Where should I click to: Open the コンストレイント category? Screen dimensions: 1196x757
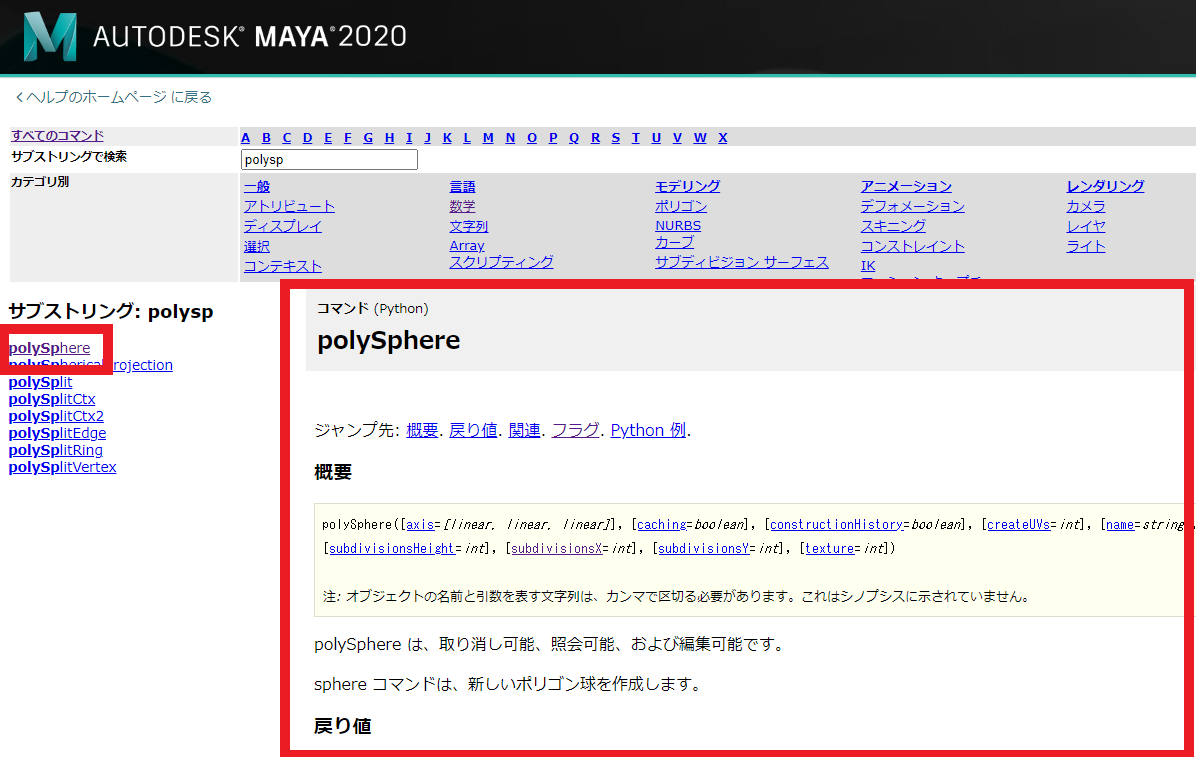coord(912,246)
